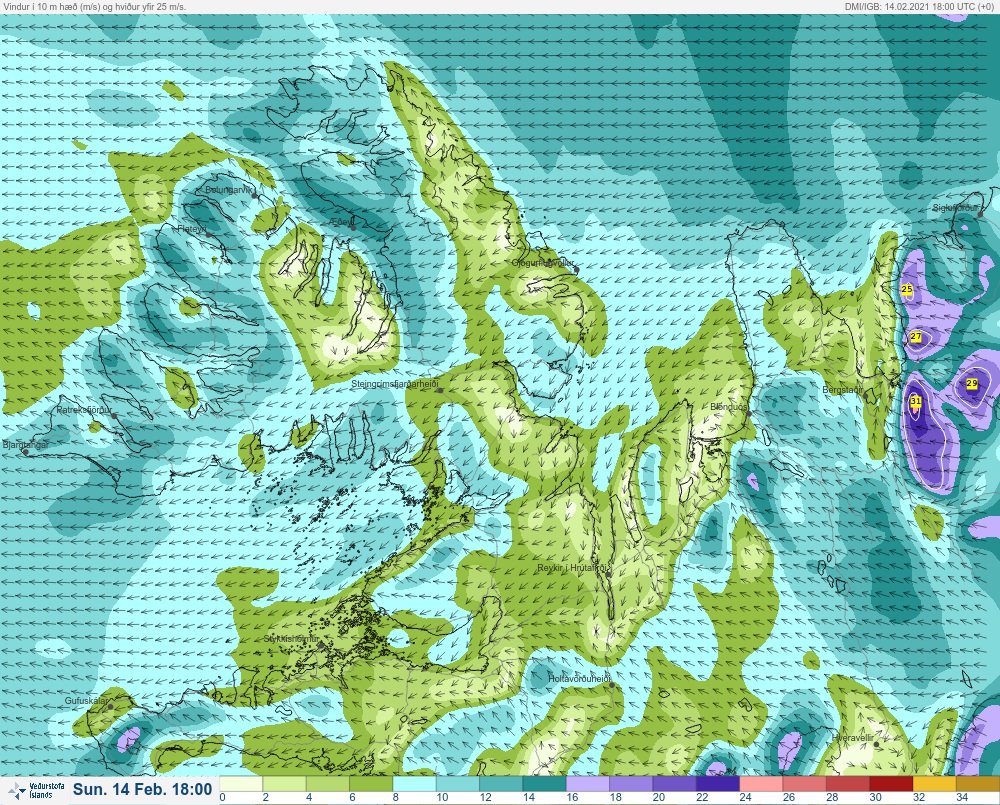1000x805 pixels.
Task: Click legend scale number 16
Action: pyautogui.click(x=572, y=797)
